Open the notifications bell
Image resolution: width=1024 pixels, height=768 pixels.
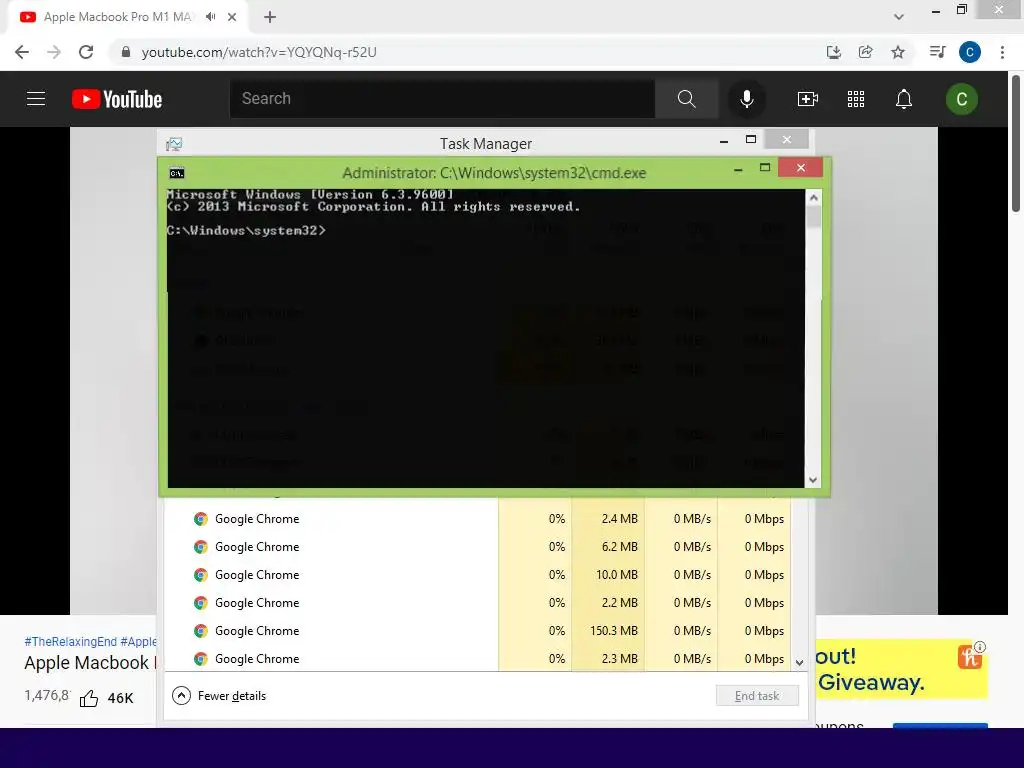903,99
